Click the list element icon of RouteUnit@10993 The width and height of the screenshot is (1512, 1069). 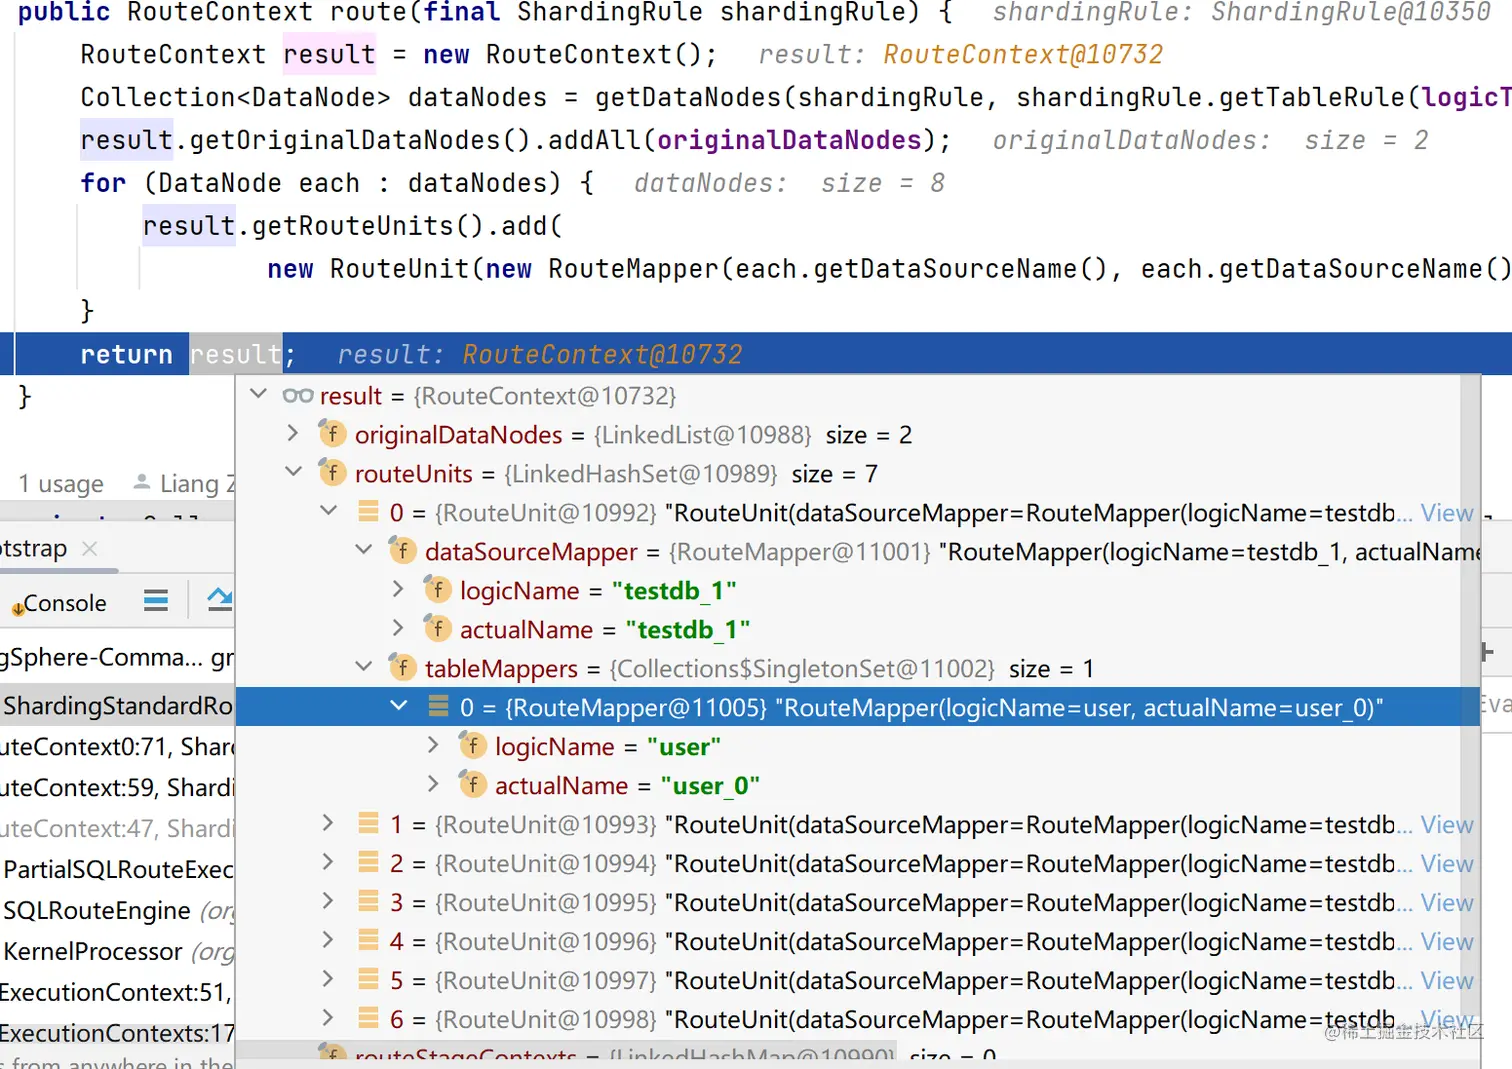tap(368, 824)
